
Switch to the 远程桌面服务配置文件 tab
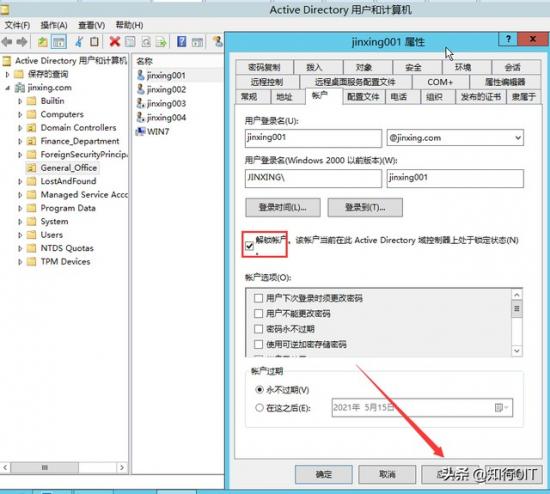coord(355,82)
